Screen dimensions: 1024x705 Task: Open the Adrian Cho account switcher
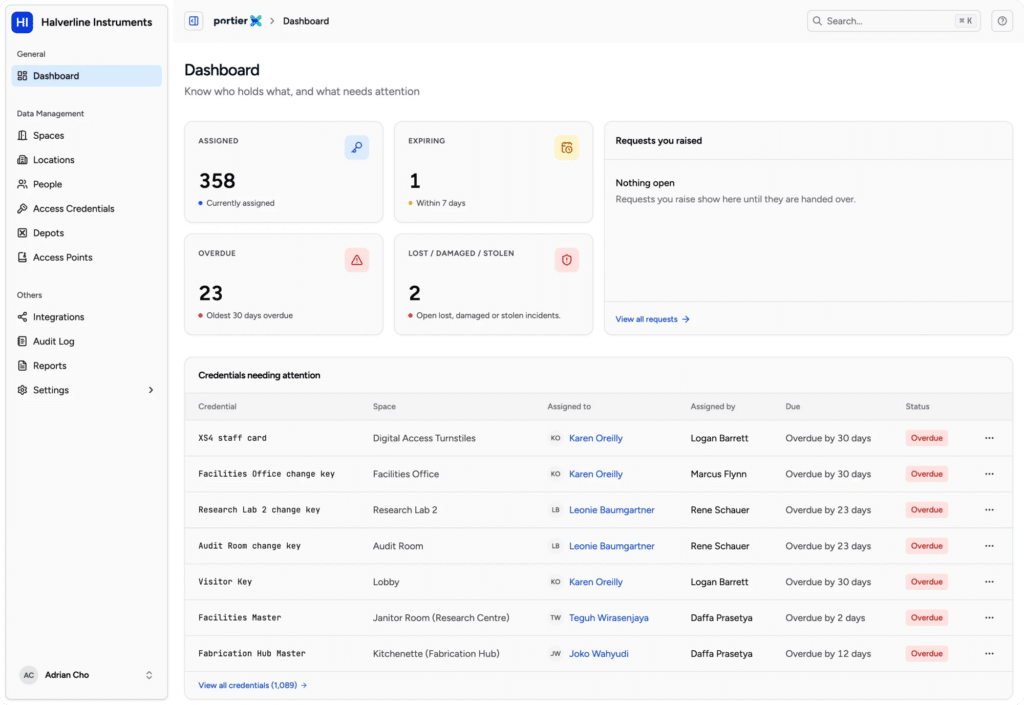86,675
